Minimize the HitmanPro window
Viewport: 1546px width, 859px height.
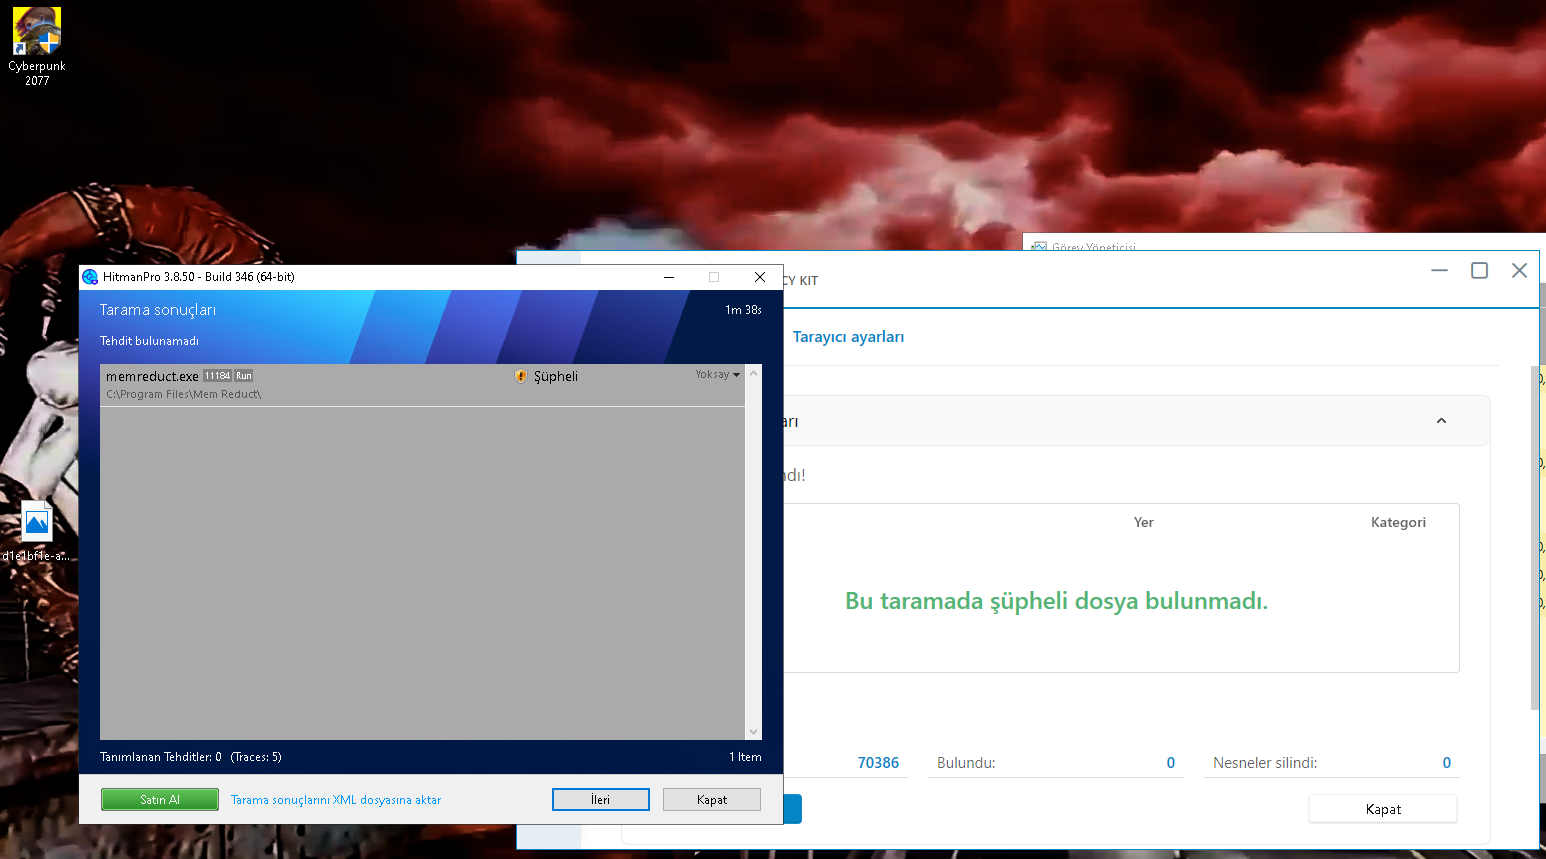tap(669, 277)
